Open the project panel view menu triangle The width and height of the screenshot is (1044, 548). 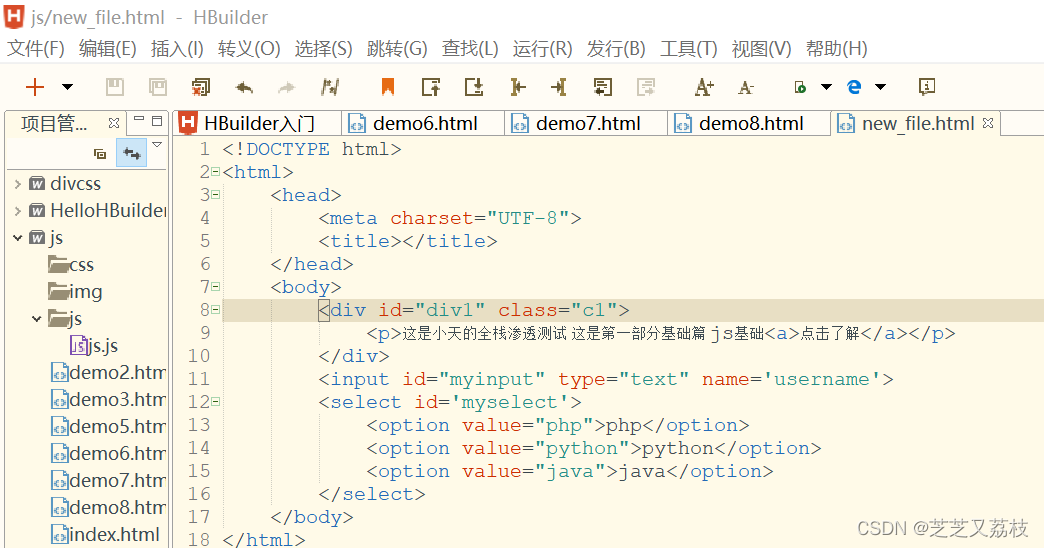click(157, 144)
